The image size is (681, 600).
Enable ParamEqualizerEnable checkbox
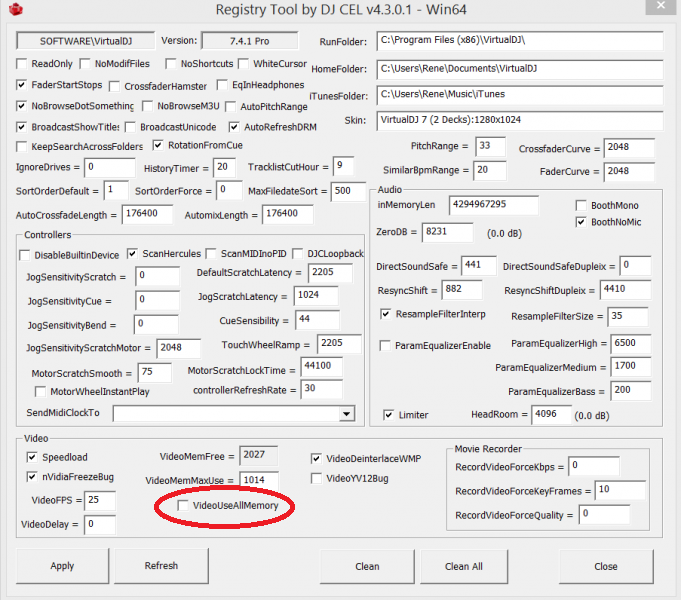[x=385, y=345]
